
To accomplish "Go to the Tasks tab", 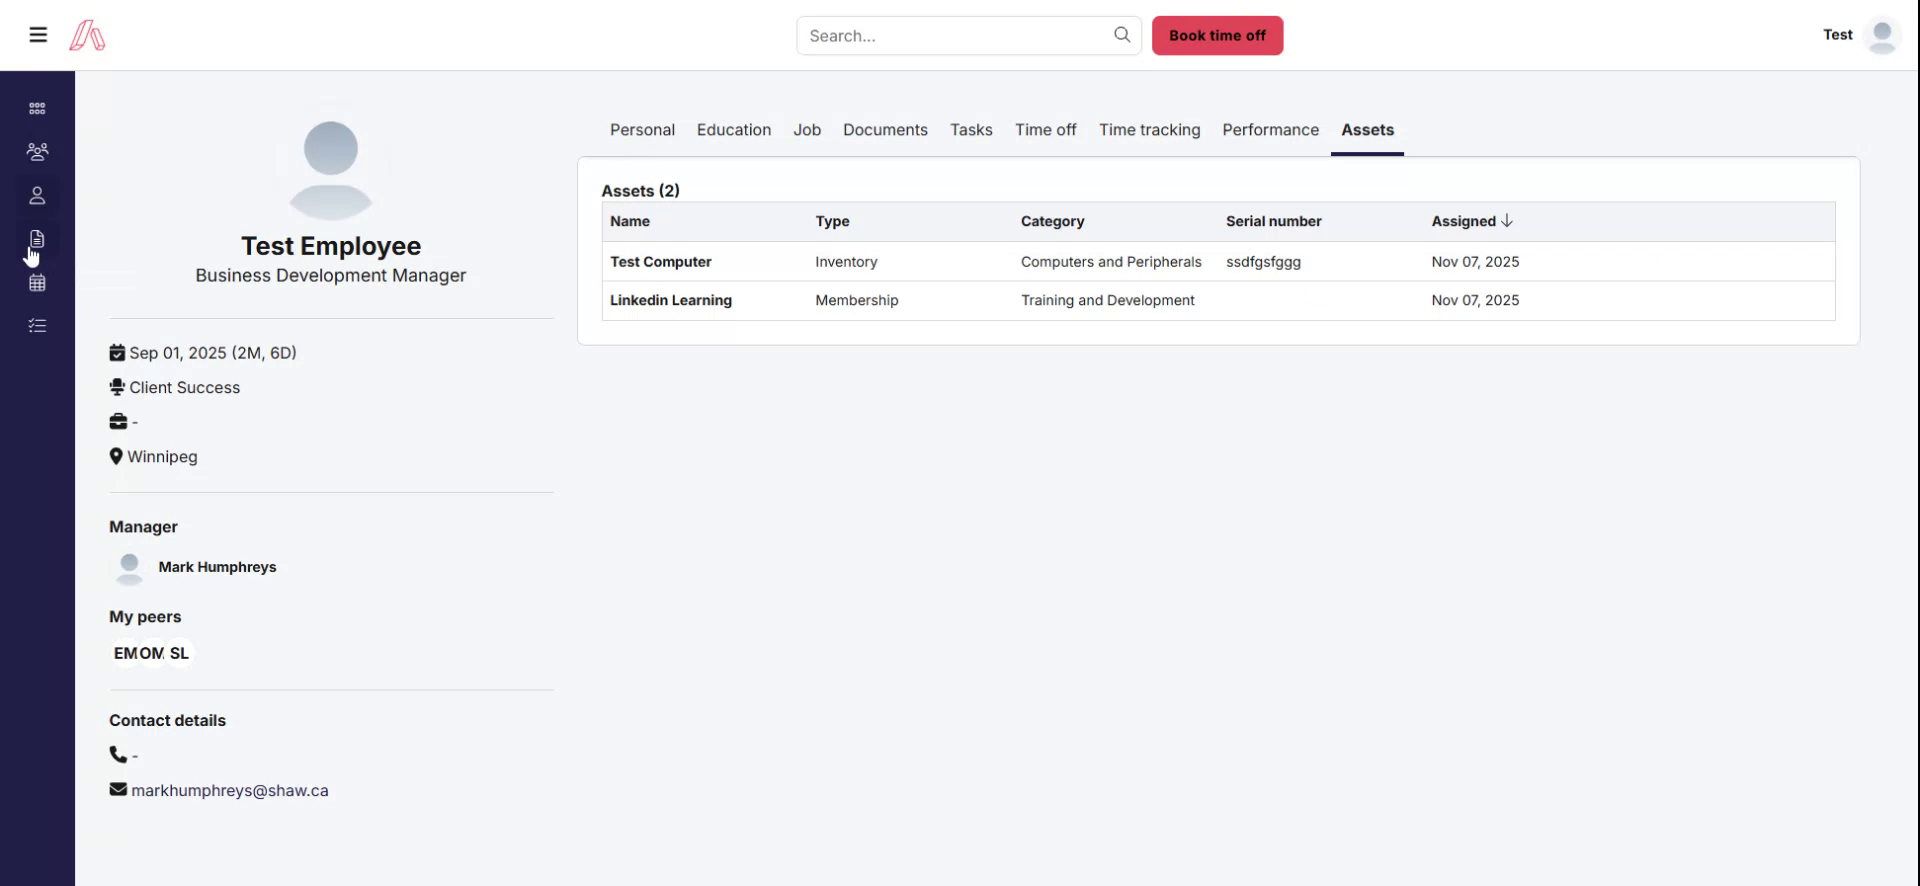I will click(971, 130).
